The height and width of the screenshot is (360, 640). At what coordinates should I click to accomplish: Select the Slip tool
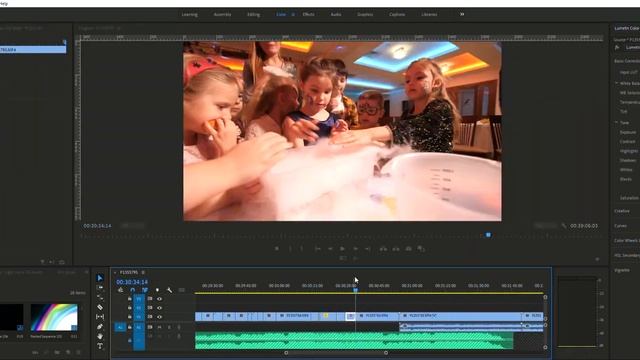click(100, 317)
